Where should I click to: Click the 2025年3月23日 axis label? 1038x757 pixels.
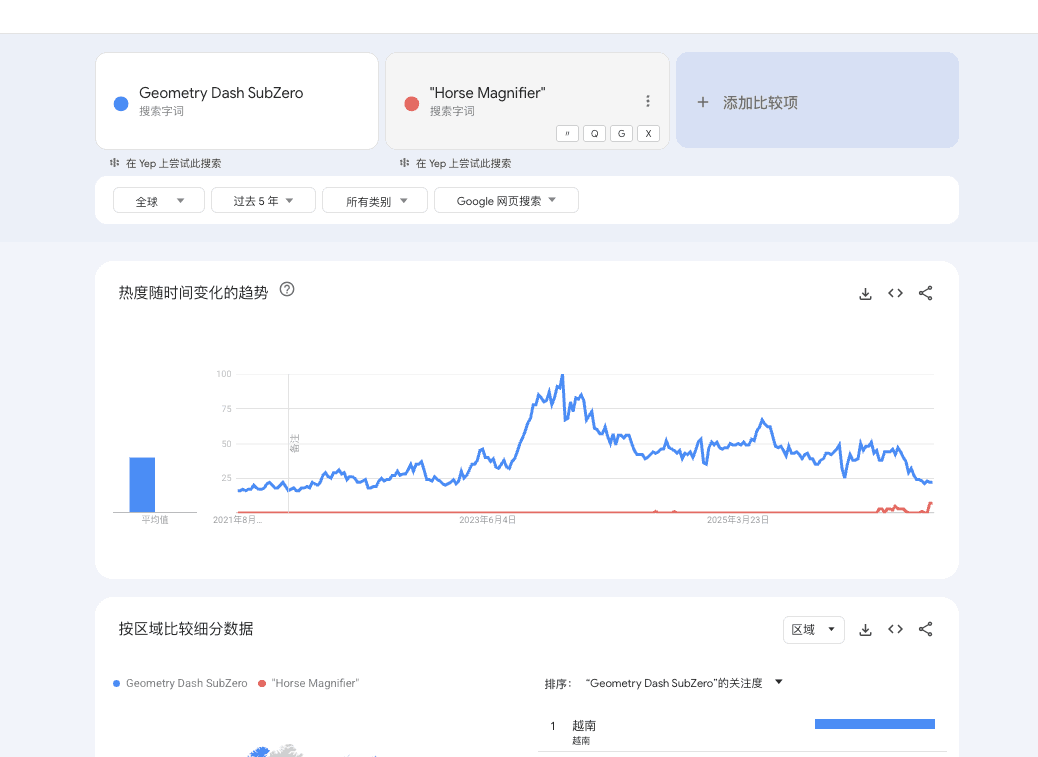pos(737,520)
